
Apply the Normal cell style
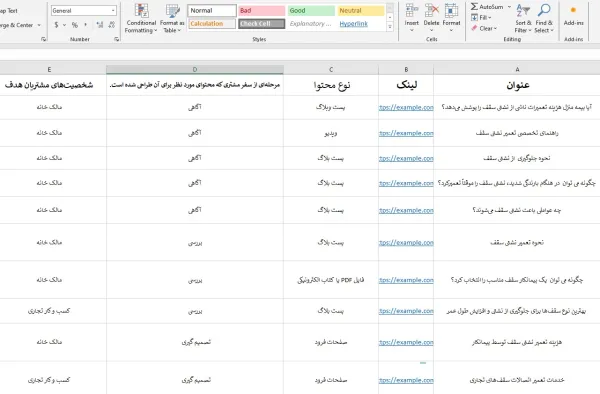click(x=212, y=11)
